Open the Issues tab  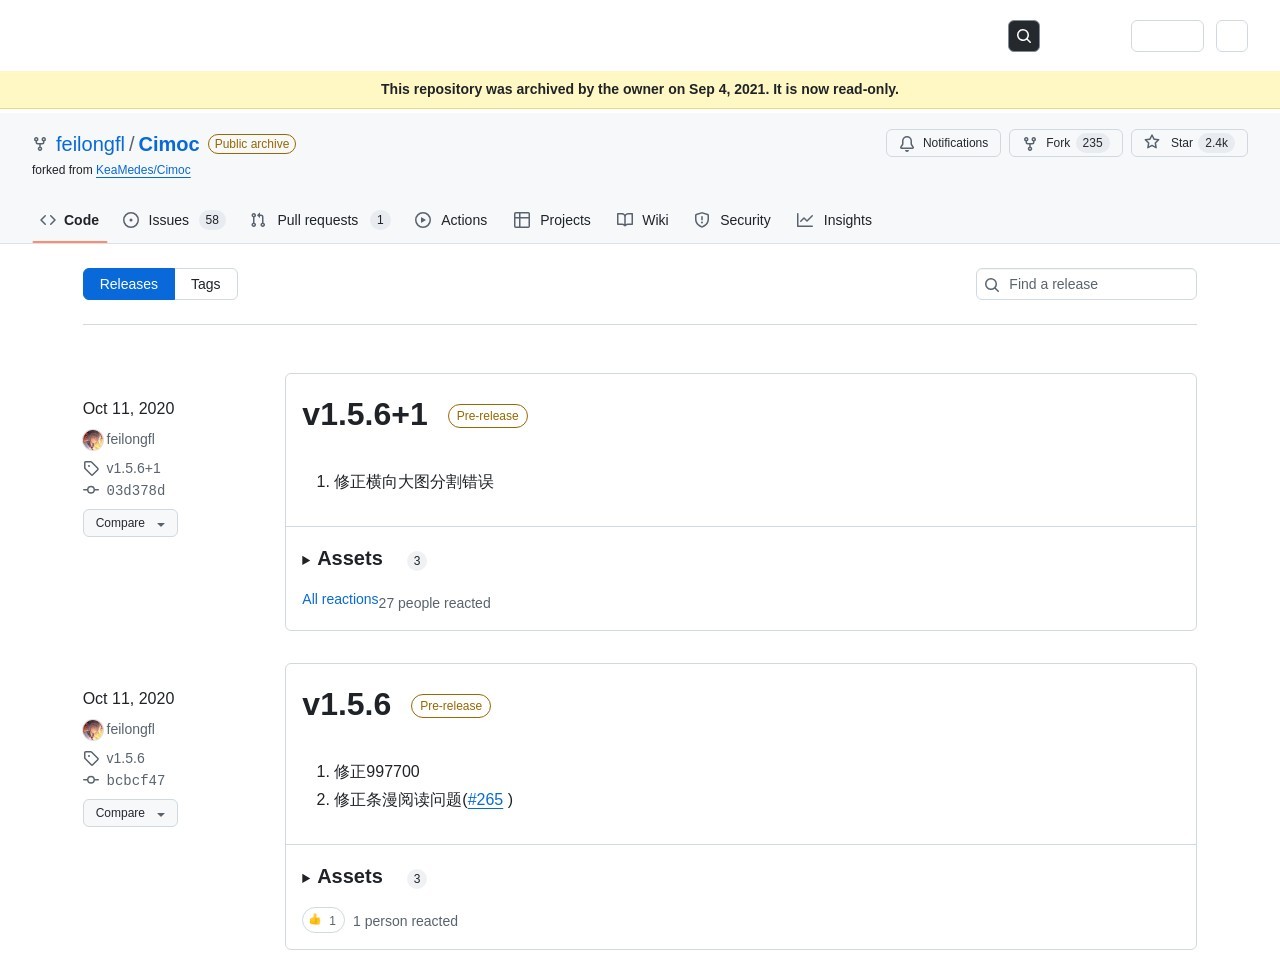[174, 220]
